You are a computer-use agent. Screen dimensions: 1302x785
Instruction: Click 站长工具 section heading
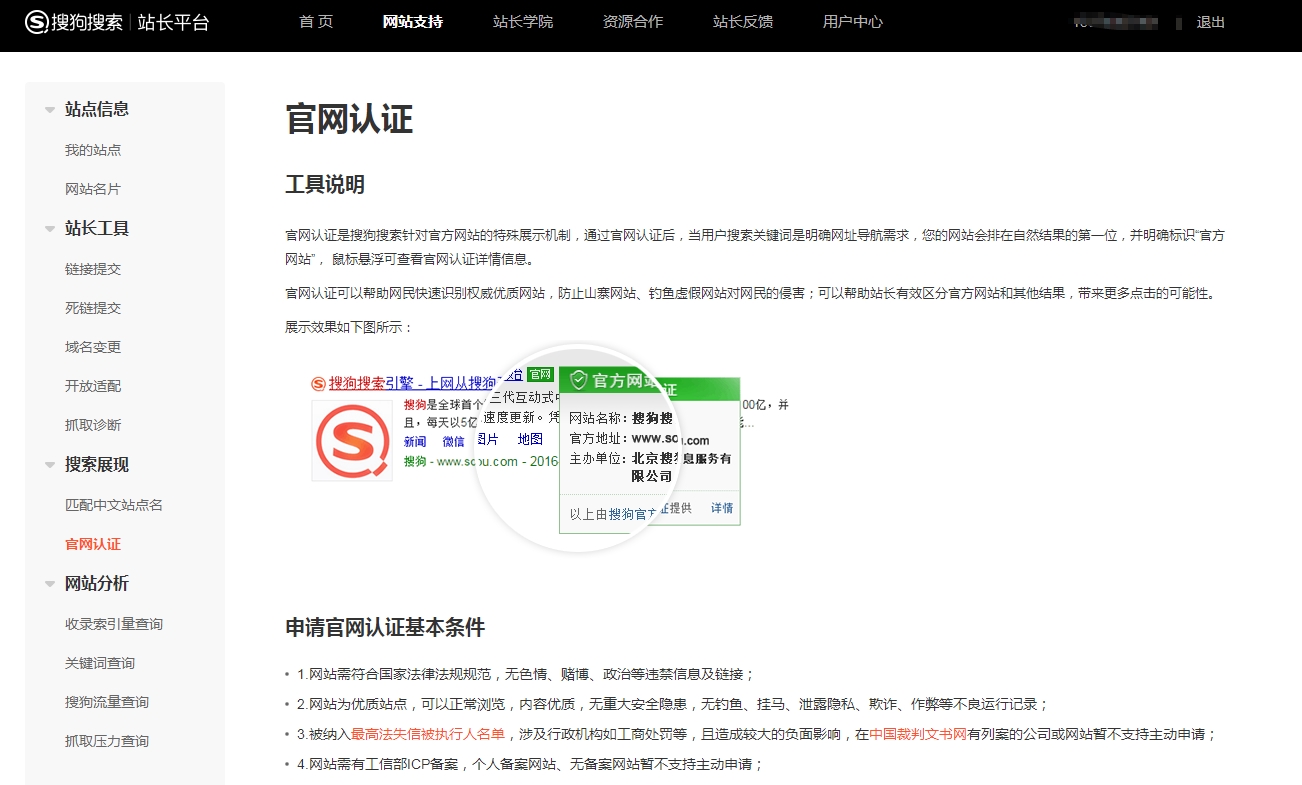point(97,228)
